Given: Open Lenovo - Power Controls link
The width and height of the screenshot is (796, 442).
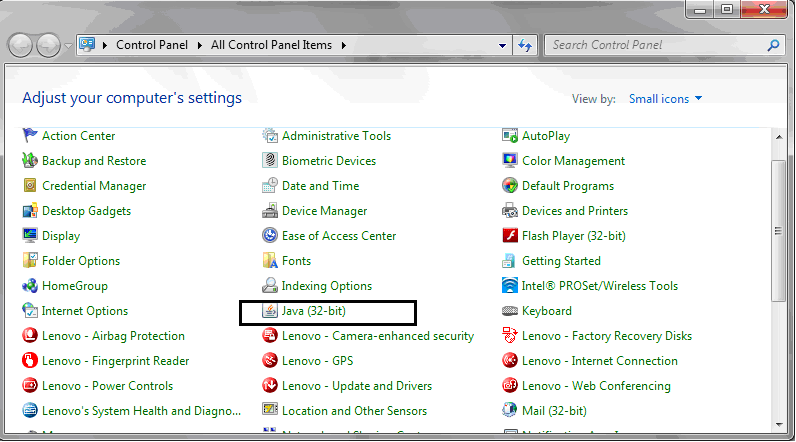Looking at the screenshot, I should click(x=108, y=386).
